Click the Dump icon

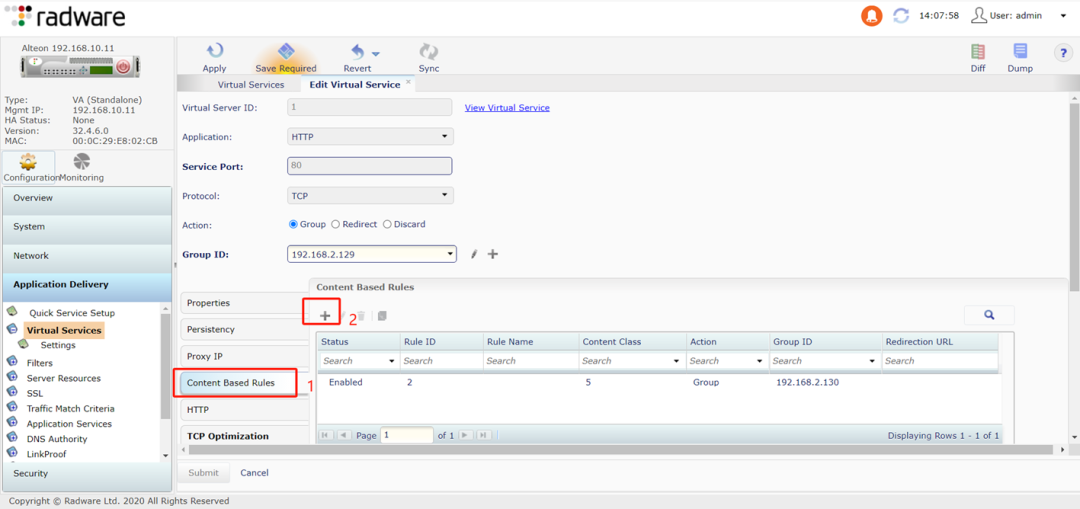coord(1020,52)
